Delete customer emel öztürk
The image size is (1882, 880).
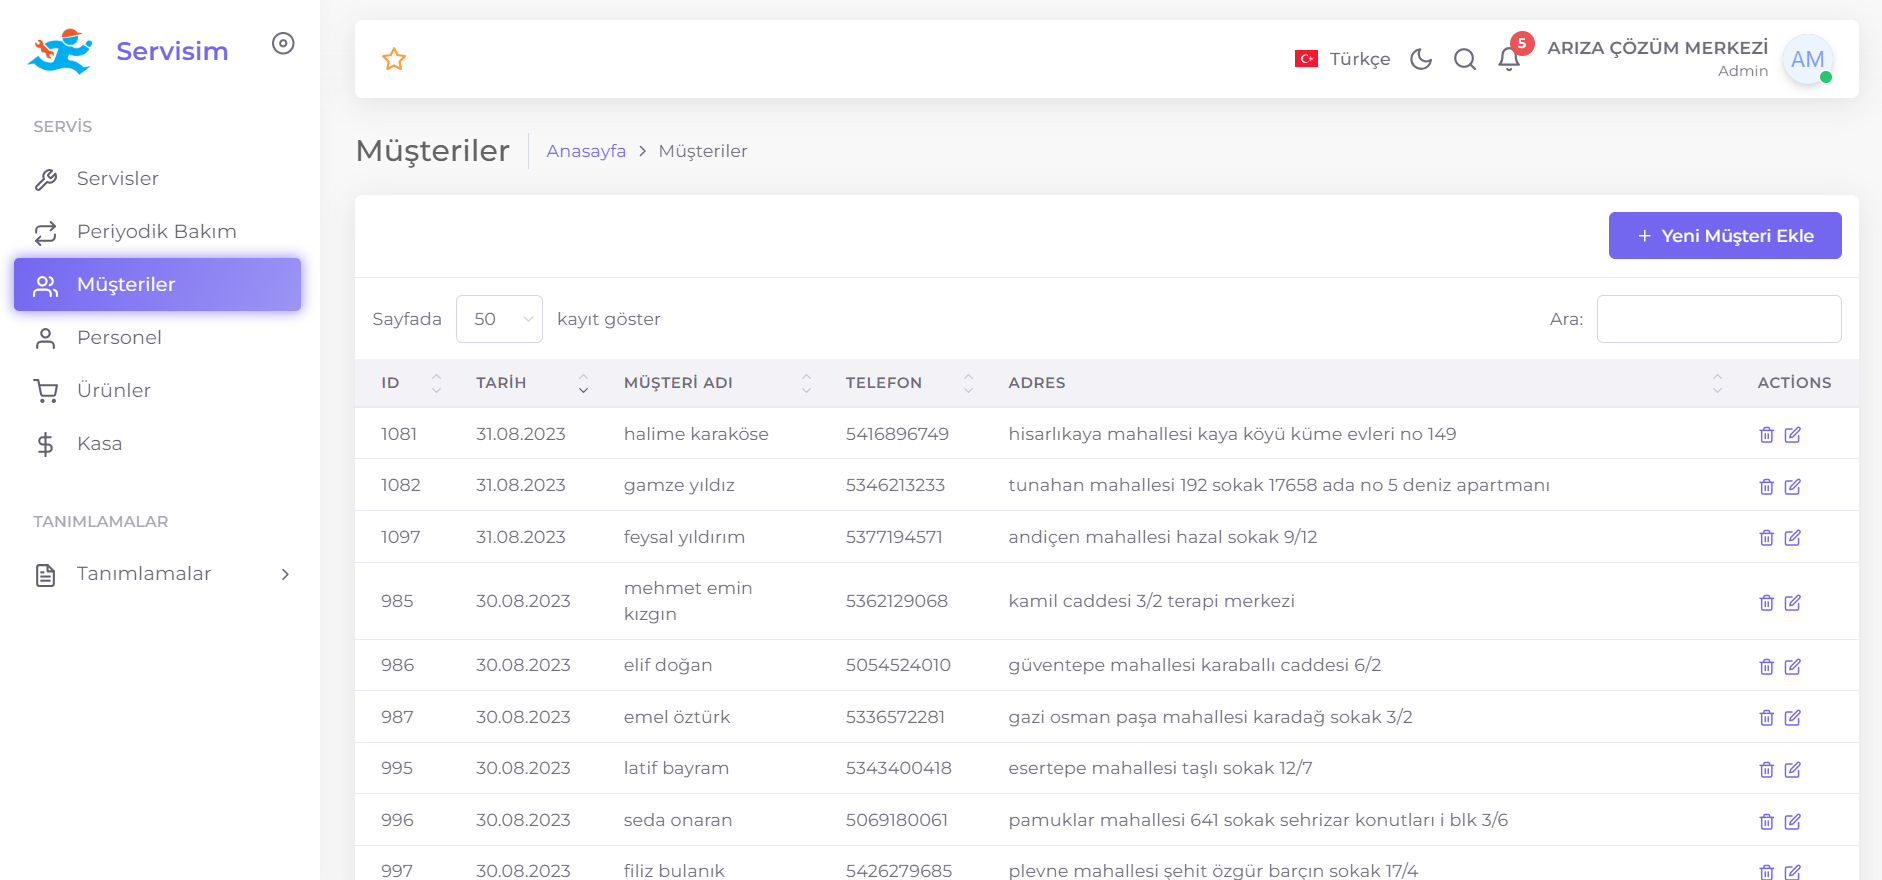(1767, 718)
